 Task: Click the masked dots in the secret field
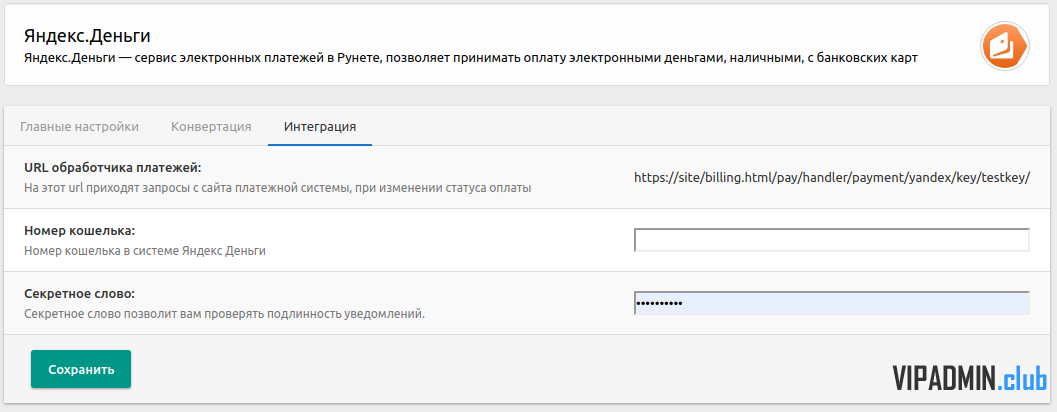[659, 303]
